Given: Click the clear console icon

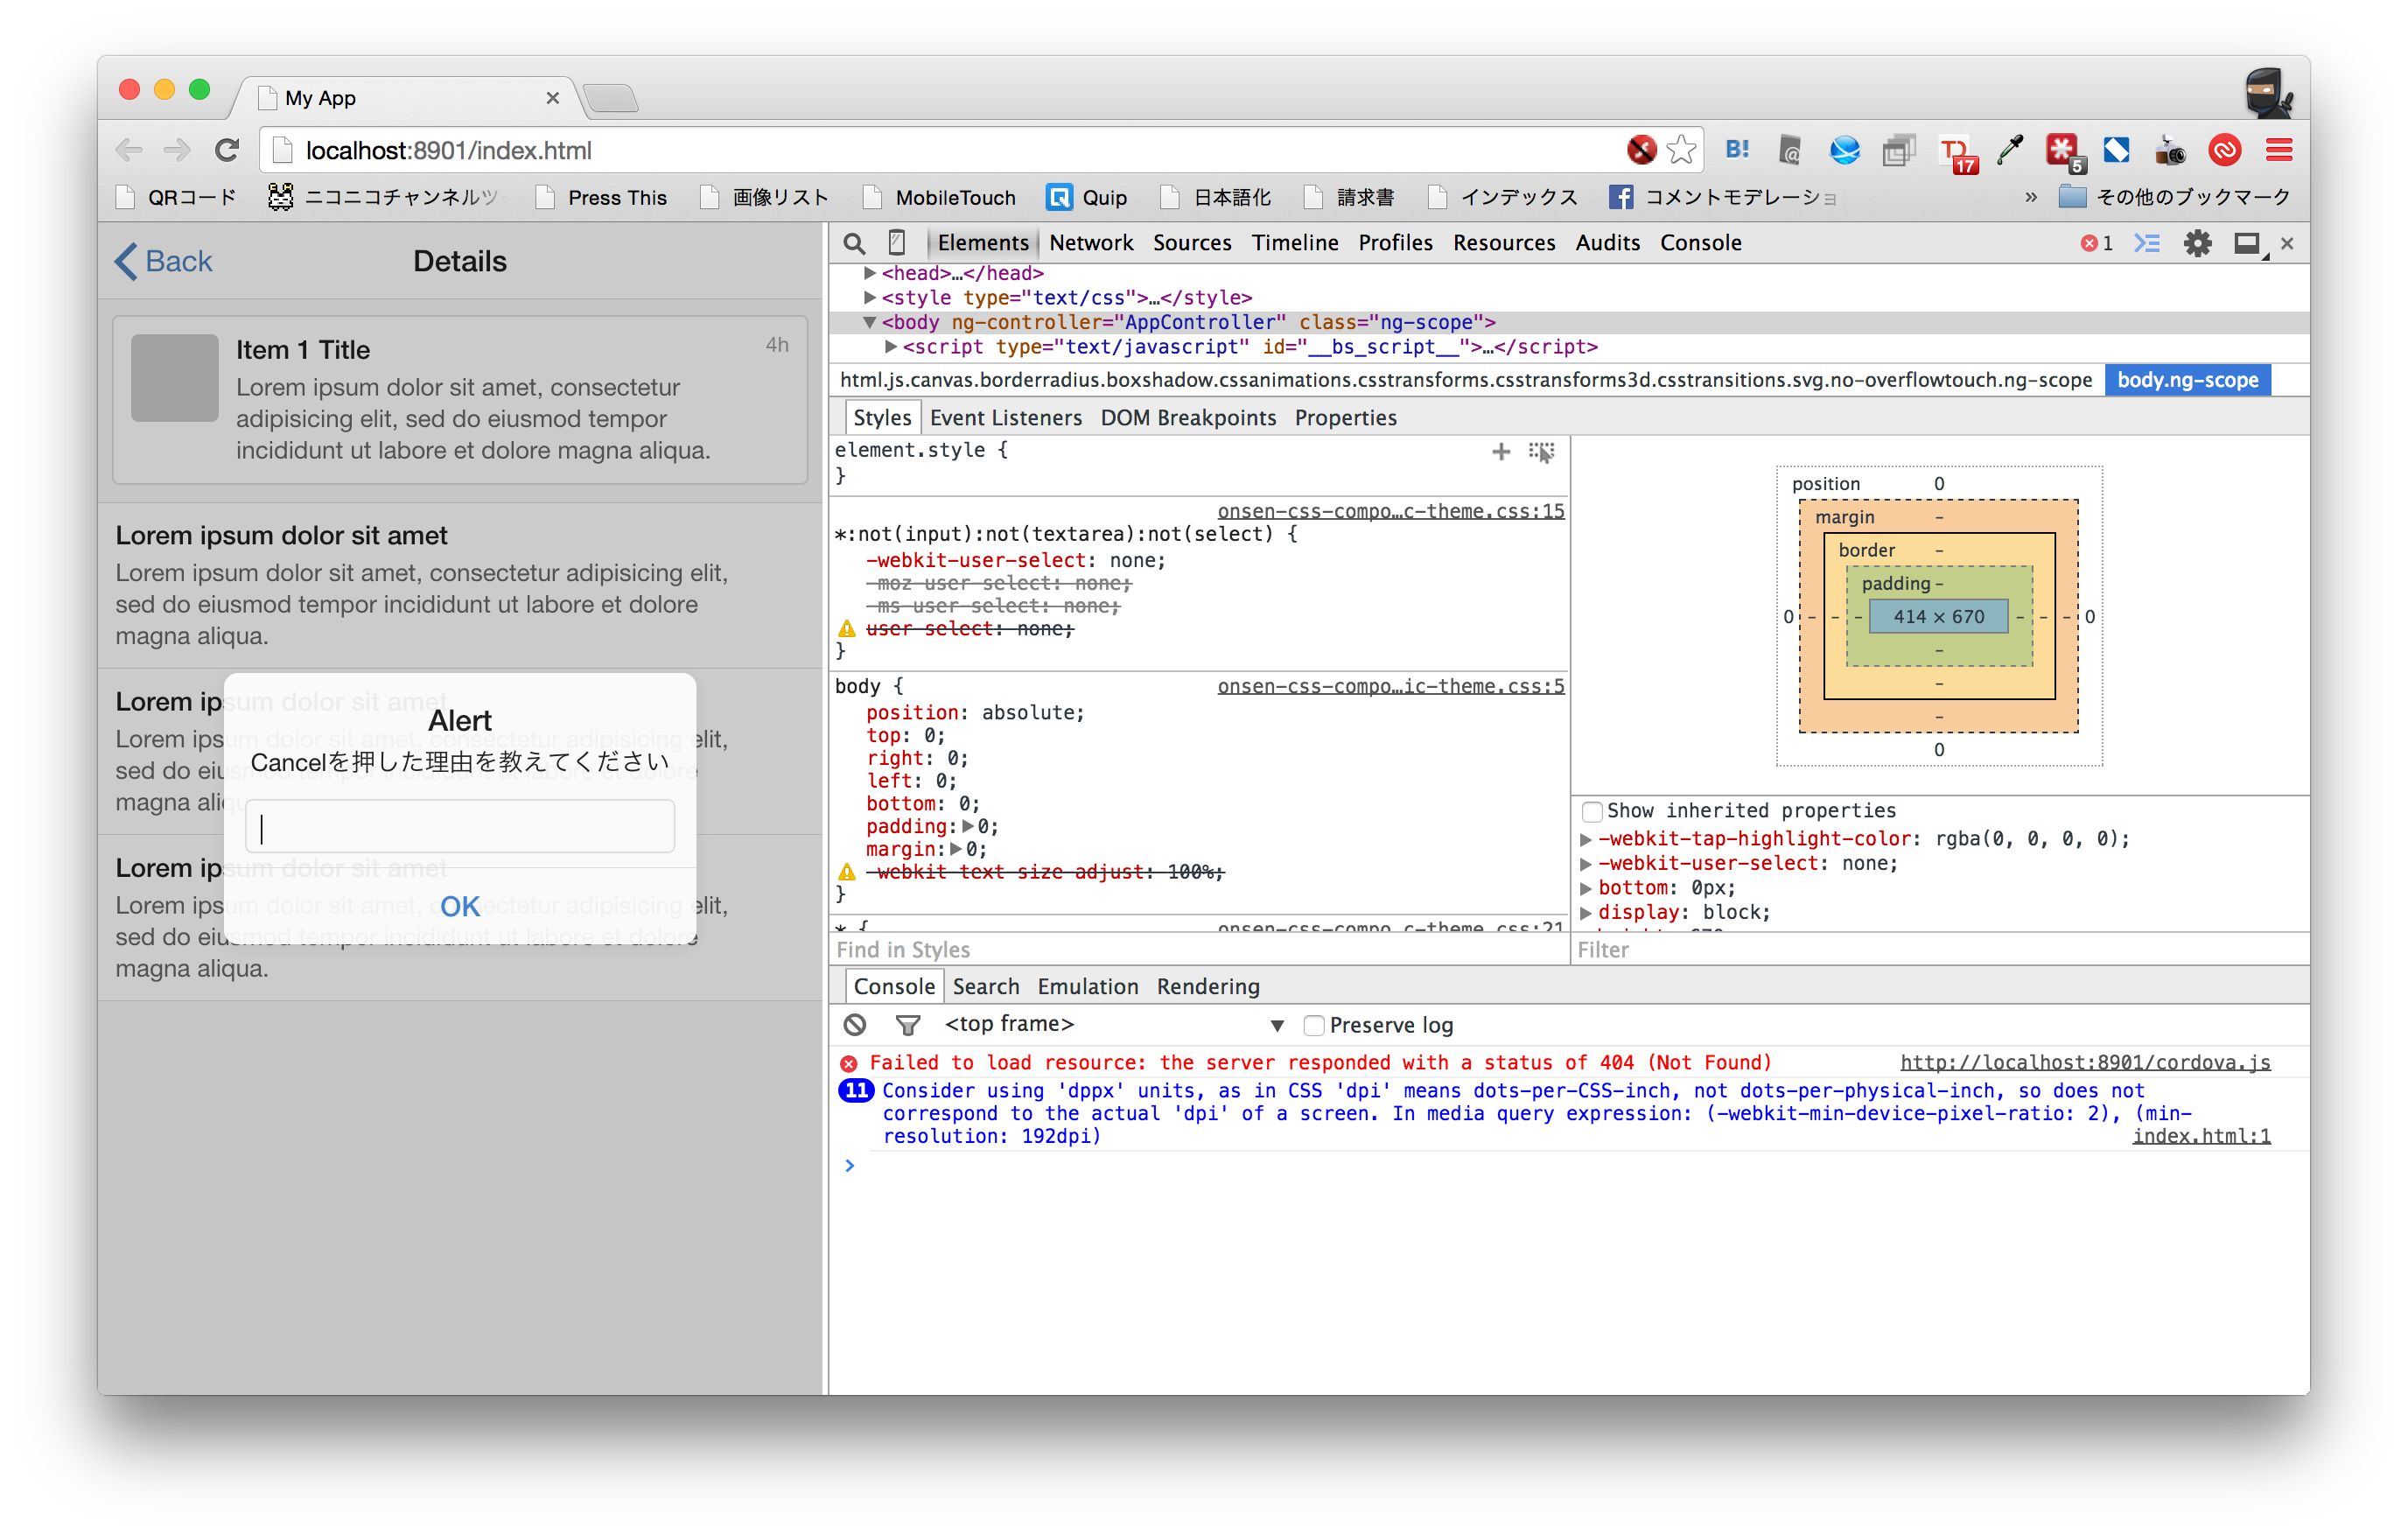Looking at the screenshot, I should tap(854, 1025).
